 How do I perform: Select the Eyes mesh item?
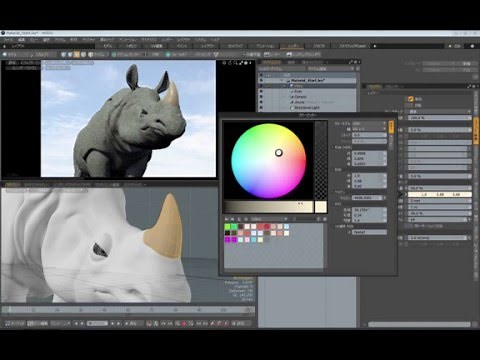(x=298, y=91)
